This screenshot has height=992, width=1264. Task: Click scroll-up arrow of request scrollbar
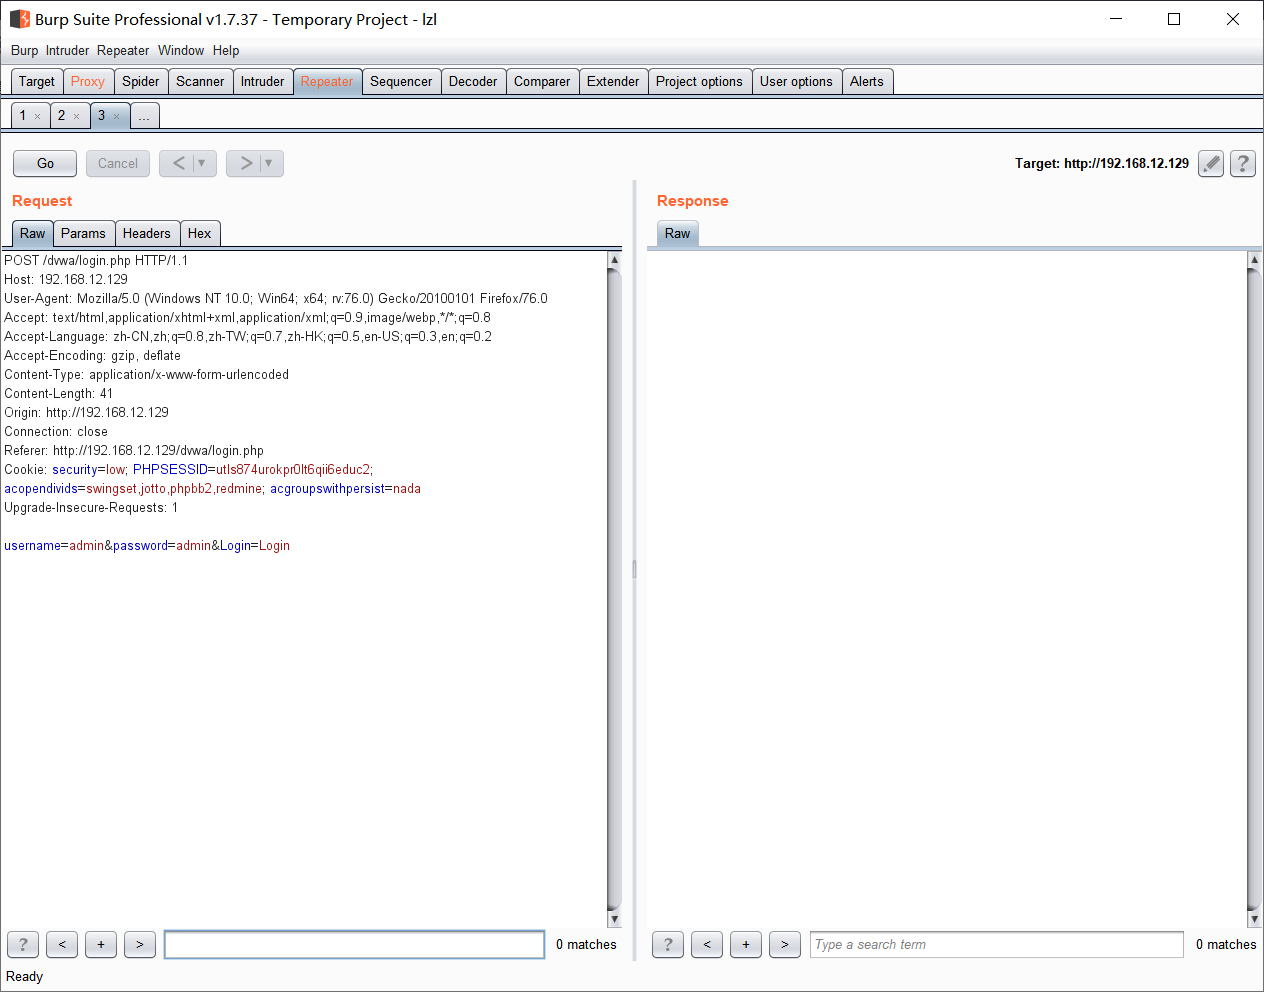pyautogui.click(x=614, y=259)
